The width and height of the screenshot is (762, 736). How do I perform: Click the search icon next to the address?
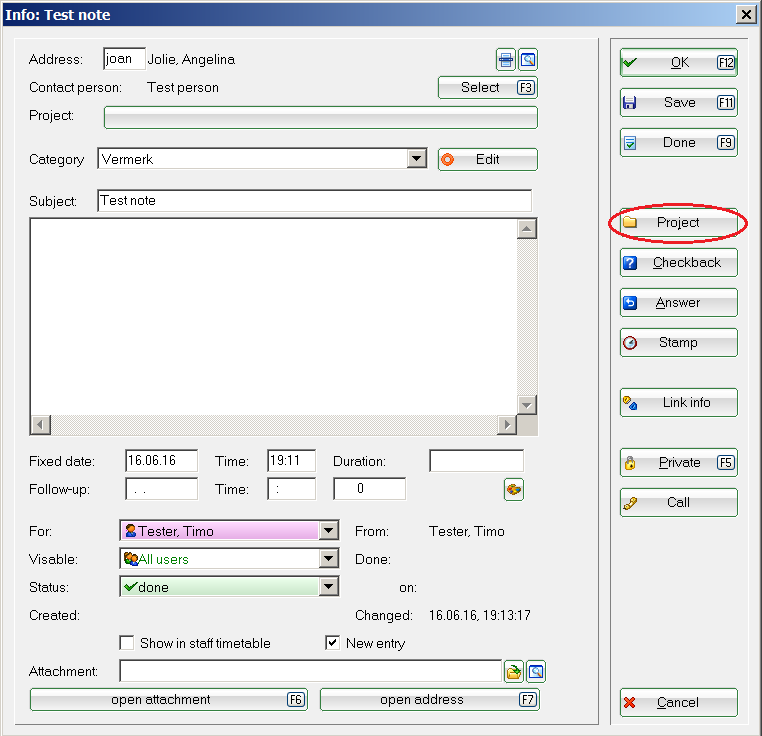528,60
